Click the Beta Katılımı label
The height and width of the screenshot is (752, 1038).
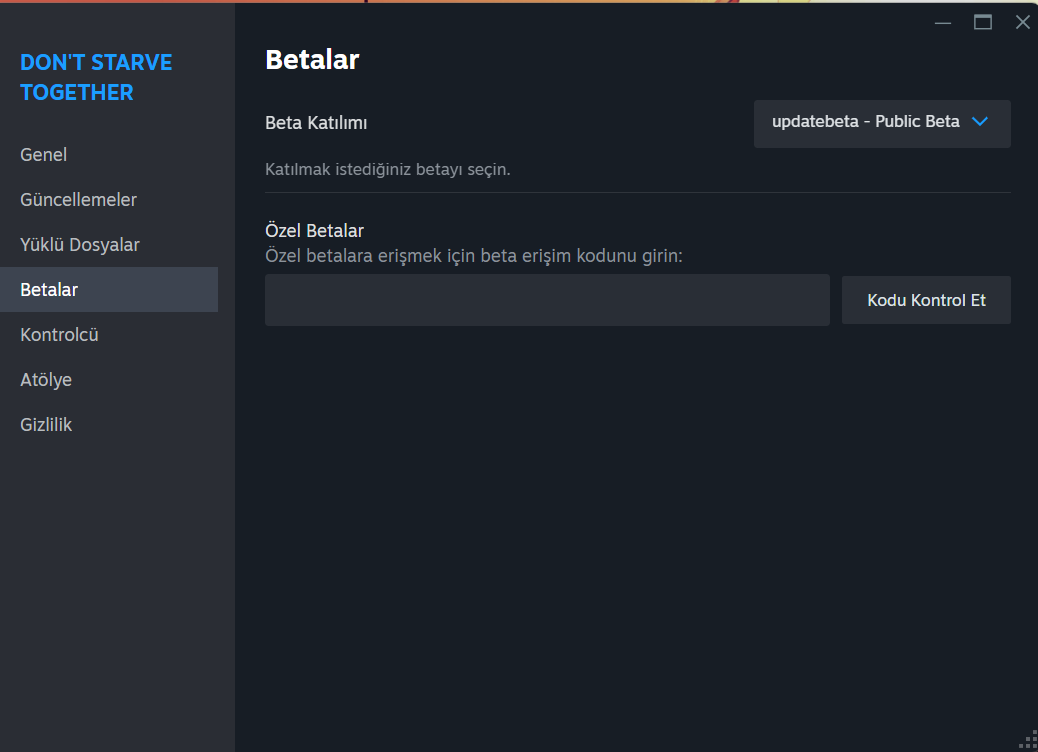(316, 123)
